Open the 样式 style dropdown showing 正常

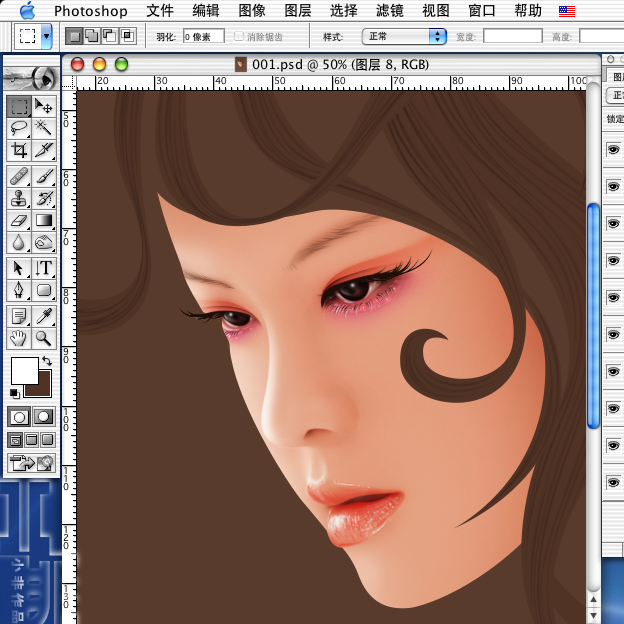pyautogui.click(x=404, y=37)
